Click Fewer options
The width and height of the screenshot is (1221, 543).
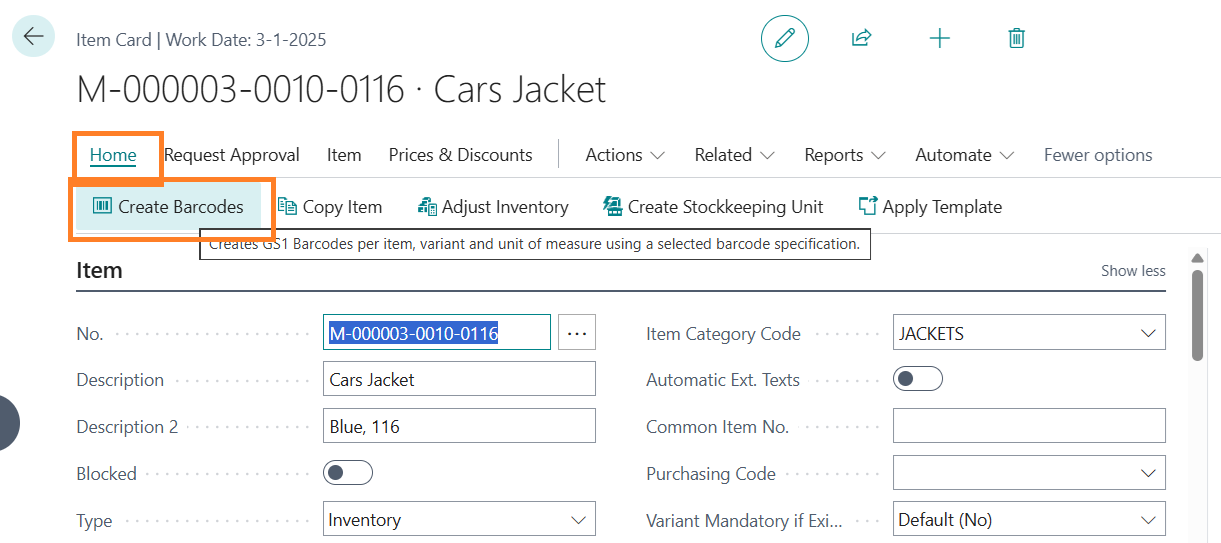pos(1098,155)
